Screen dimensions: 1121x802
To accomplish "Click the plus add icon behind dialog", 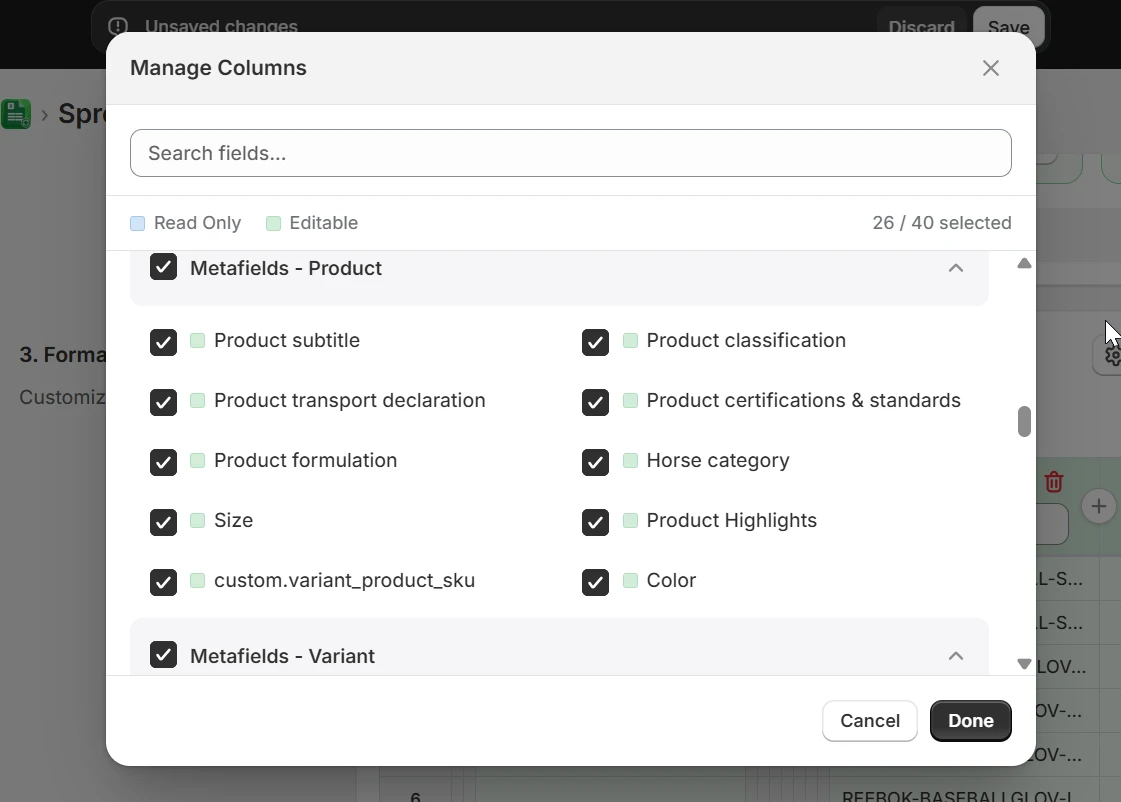I will point(1098,507).
